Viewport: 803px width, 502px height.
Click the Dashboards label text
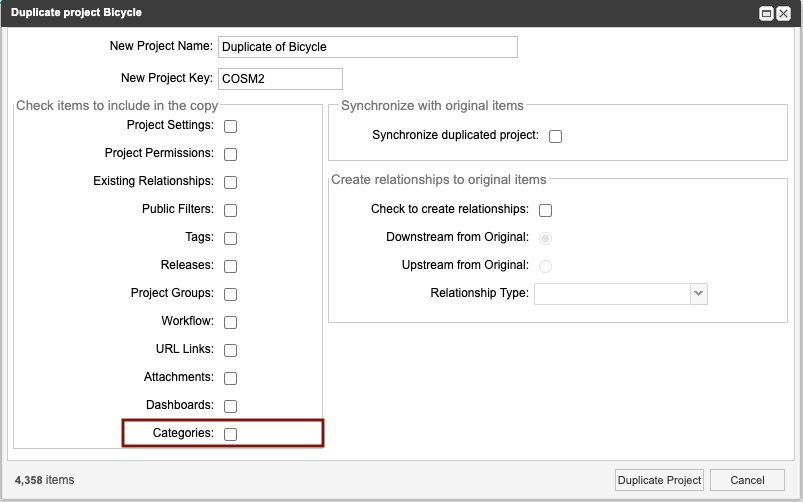tap(180, 405)
